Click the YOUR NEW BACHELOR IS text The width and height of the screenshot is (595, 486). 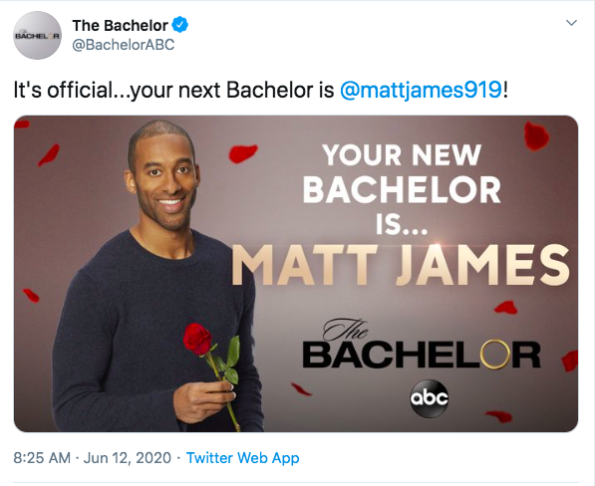click(x=402, y=190)
